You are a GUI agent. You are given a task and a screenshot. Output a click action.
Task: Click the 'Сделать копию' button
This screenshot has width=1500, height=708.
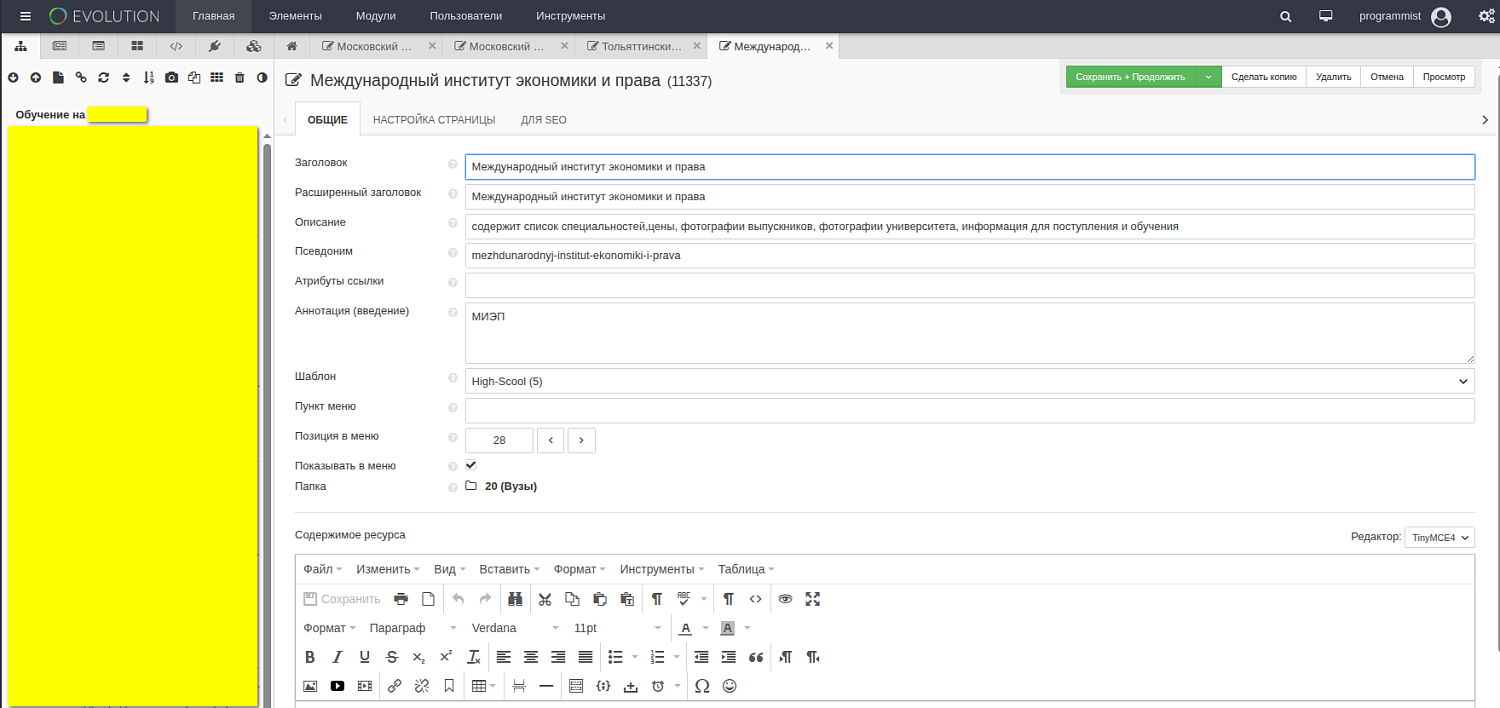pyautogui.click(x=1264, y=77)
